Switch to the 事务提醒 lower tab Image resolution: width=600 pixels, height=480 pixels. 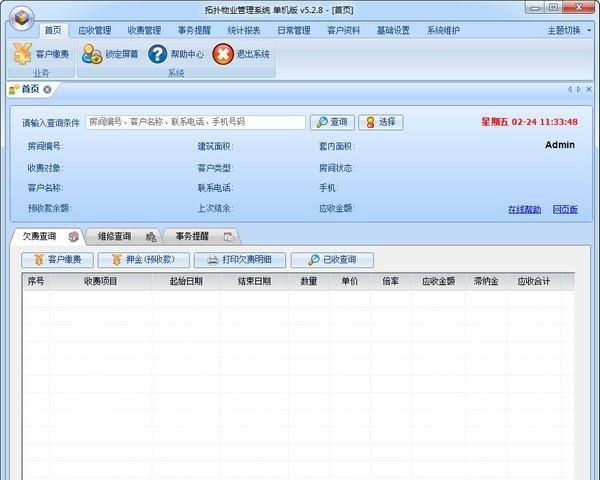coord(201,237)
